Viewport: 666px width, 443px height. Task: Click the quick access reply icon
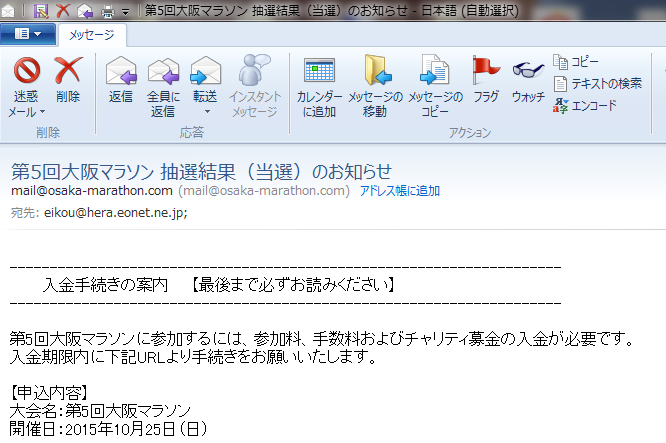[85, 11]
